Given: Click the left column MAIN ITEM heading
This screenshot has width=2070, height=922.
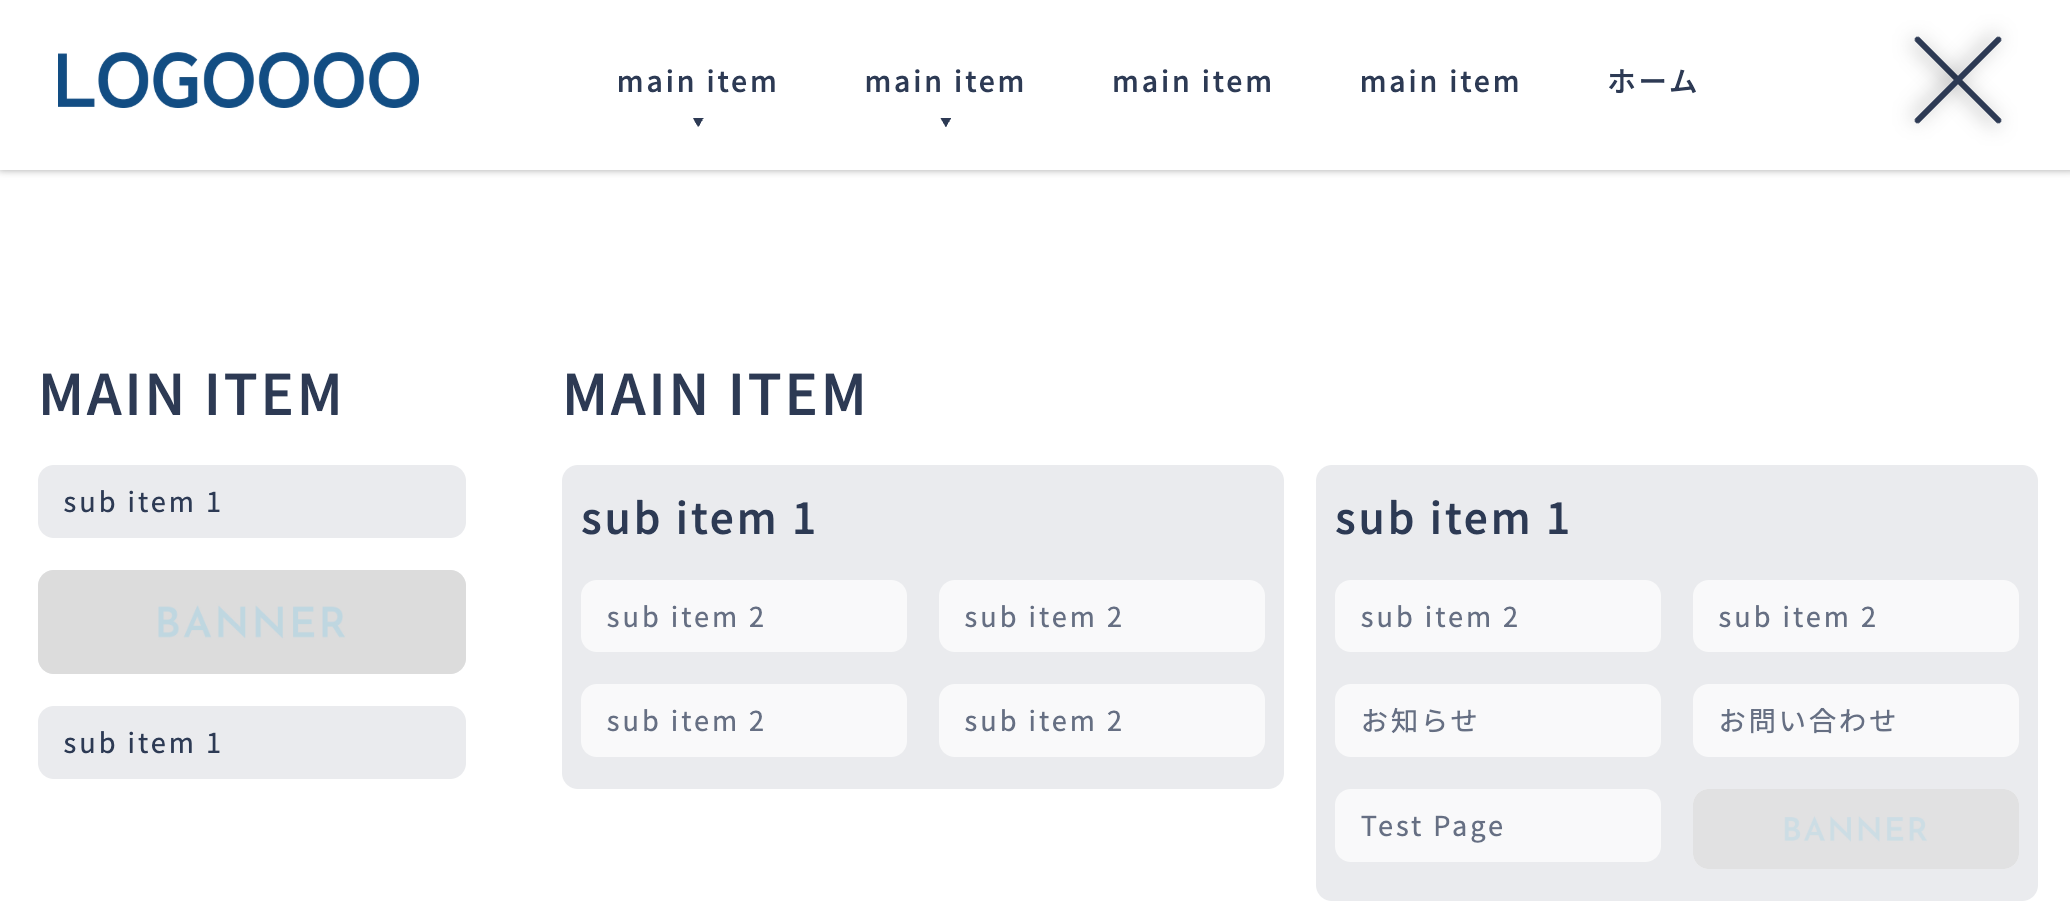Looking at the screenshot, I should pos(191,394).
